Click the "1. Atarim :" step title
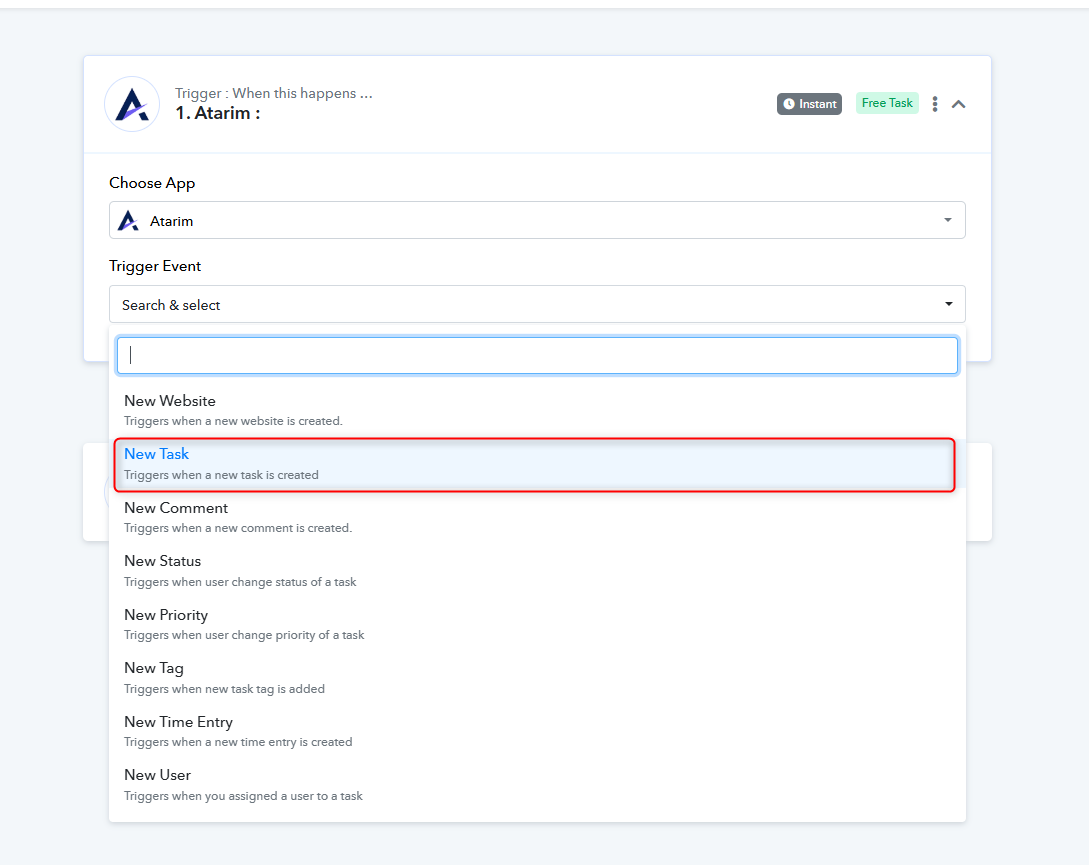1089x865 pixels. coord(217,113)
